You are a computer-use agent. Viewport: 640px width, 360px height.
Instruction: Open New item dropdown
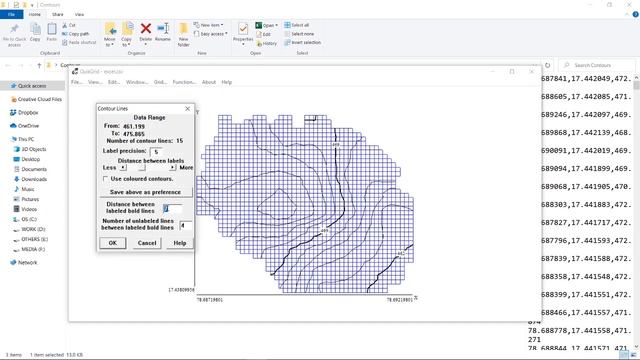pyautogui.click(x=208, y=25)
